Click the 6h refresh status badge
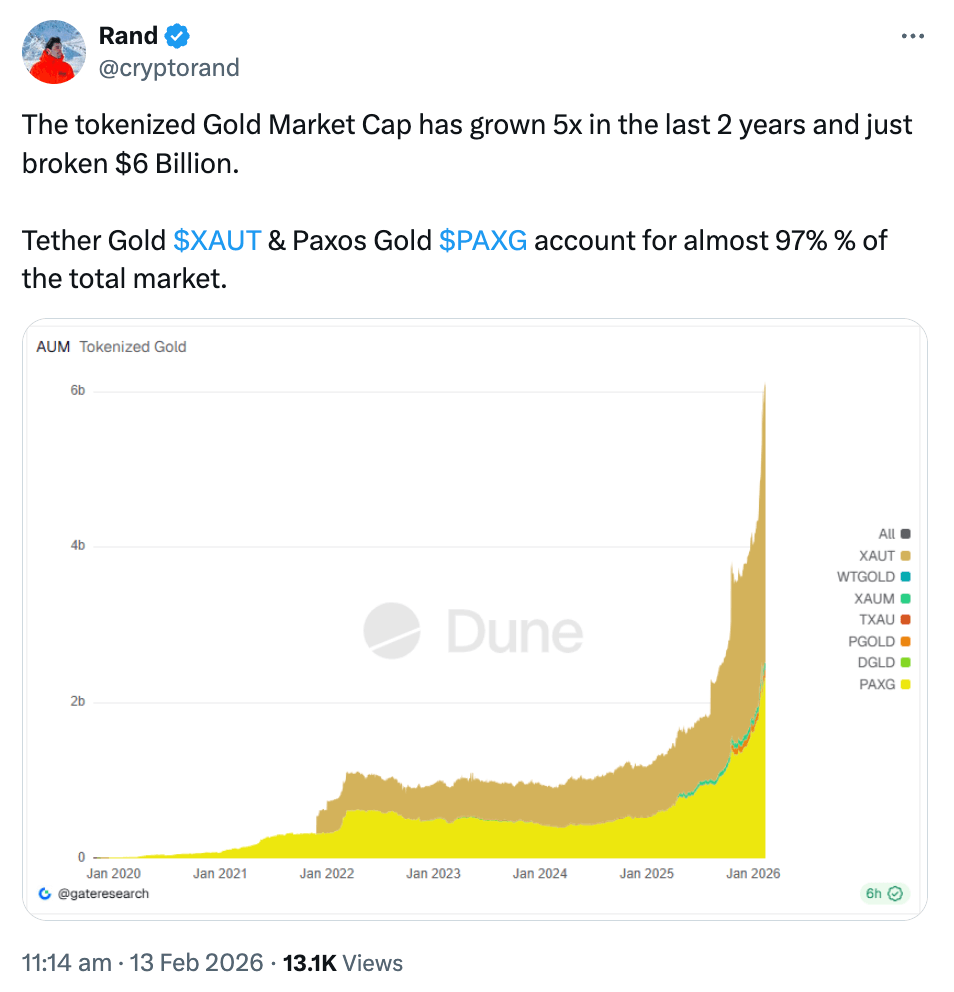The height and width of the screenshot is (992, 954). [882, 893]
